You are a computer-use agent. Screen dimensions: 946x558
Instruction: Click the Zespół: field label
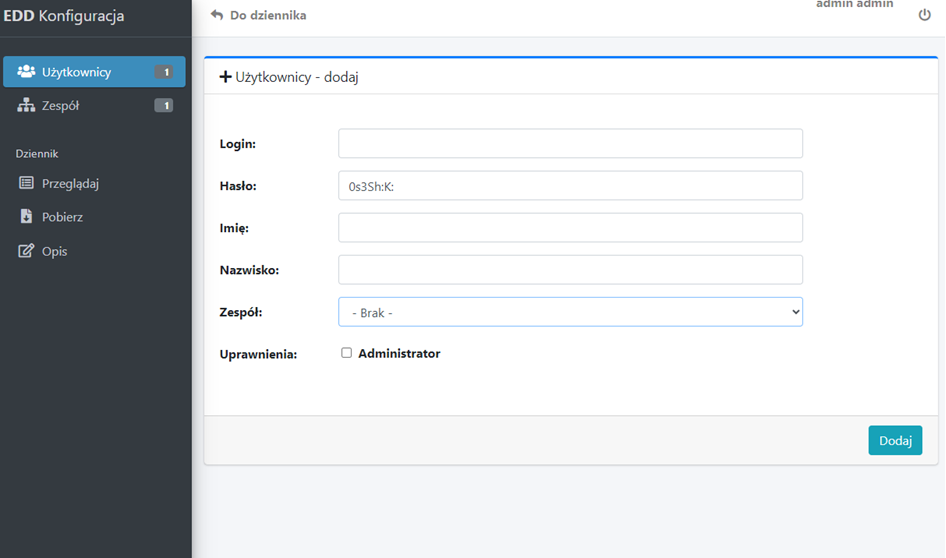(241, 312)
